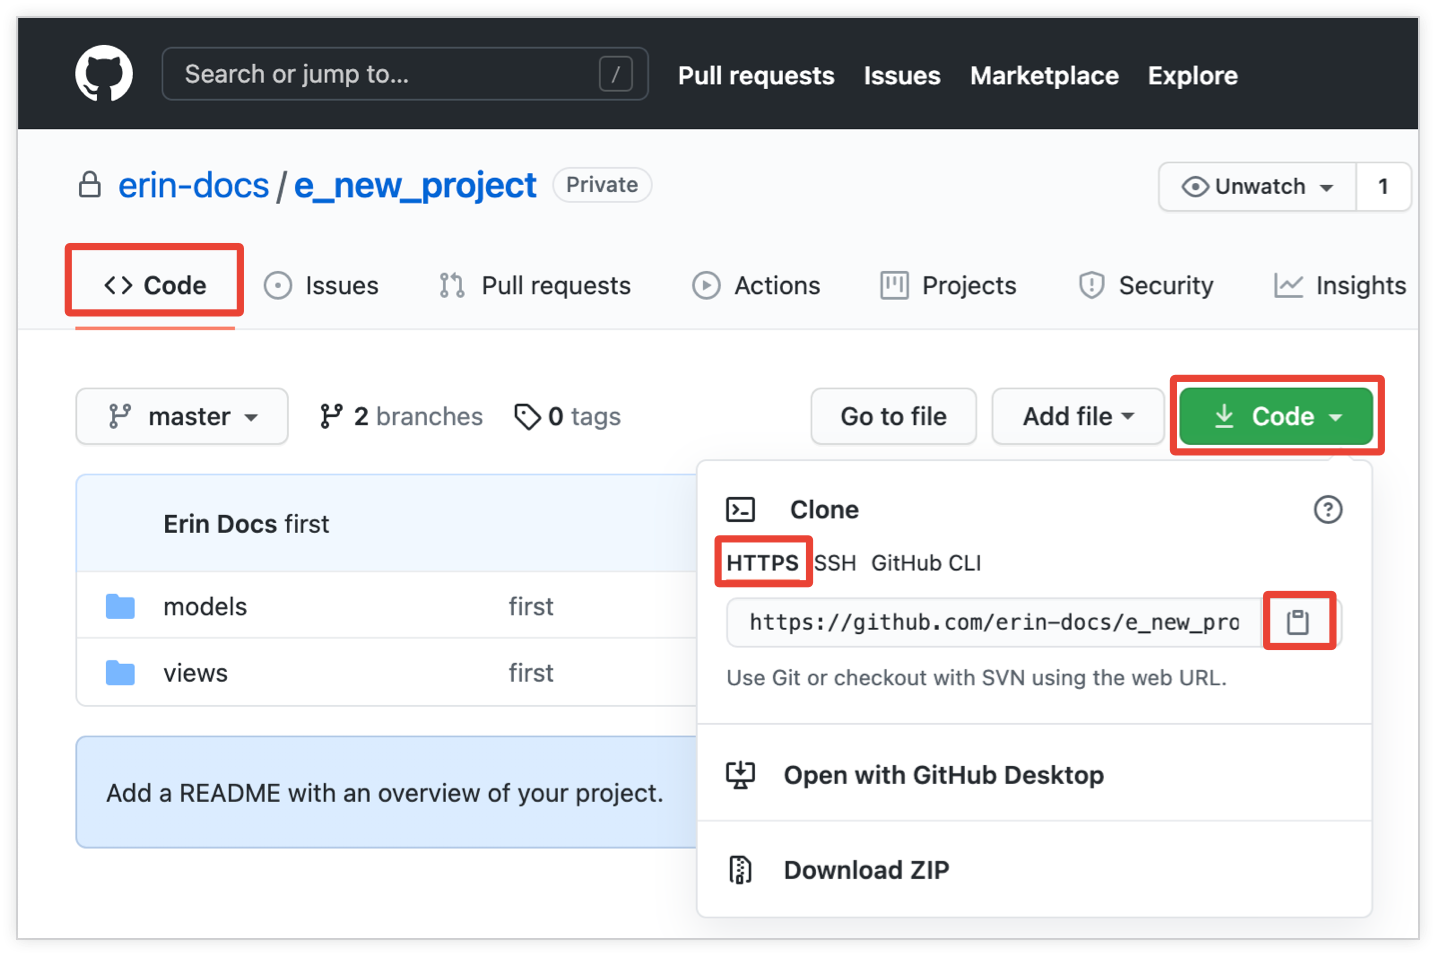Click the models folder icon
1436x956 pixels.
pyautogui.click(x=121, y=607)
